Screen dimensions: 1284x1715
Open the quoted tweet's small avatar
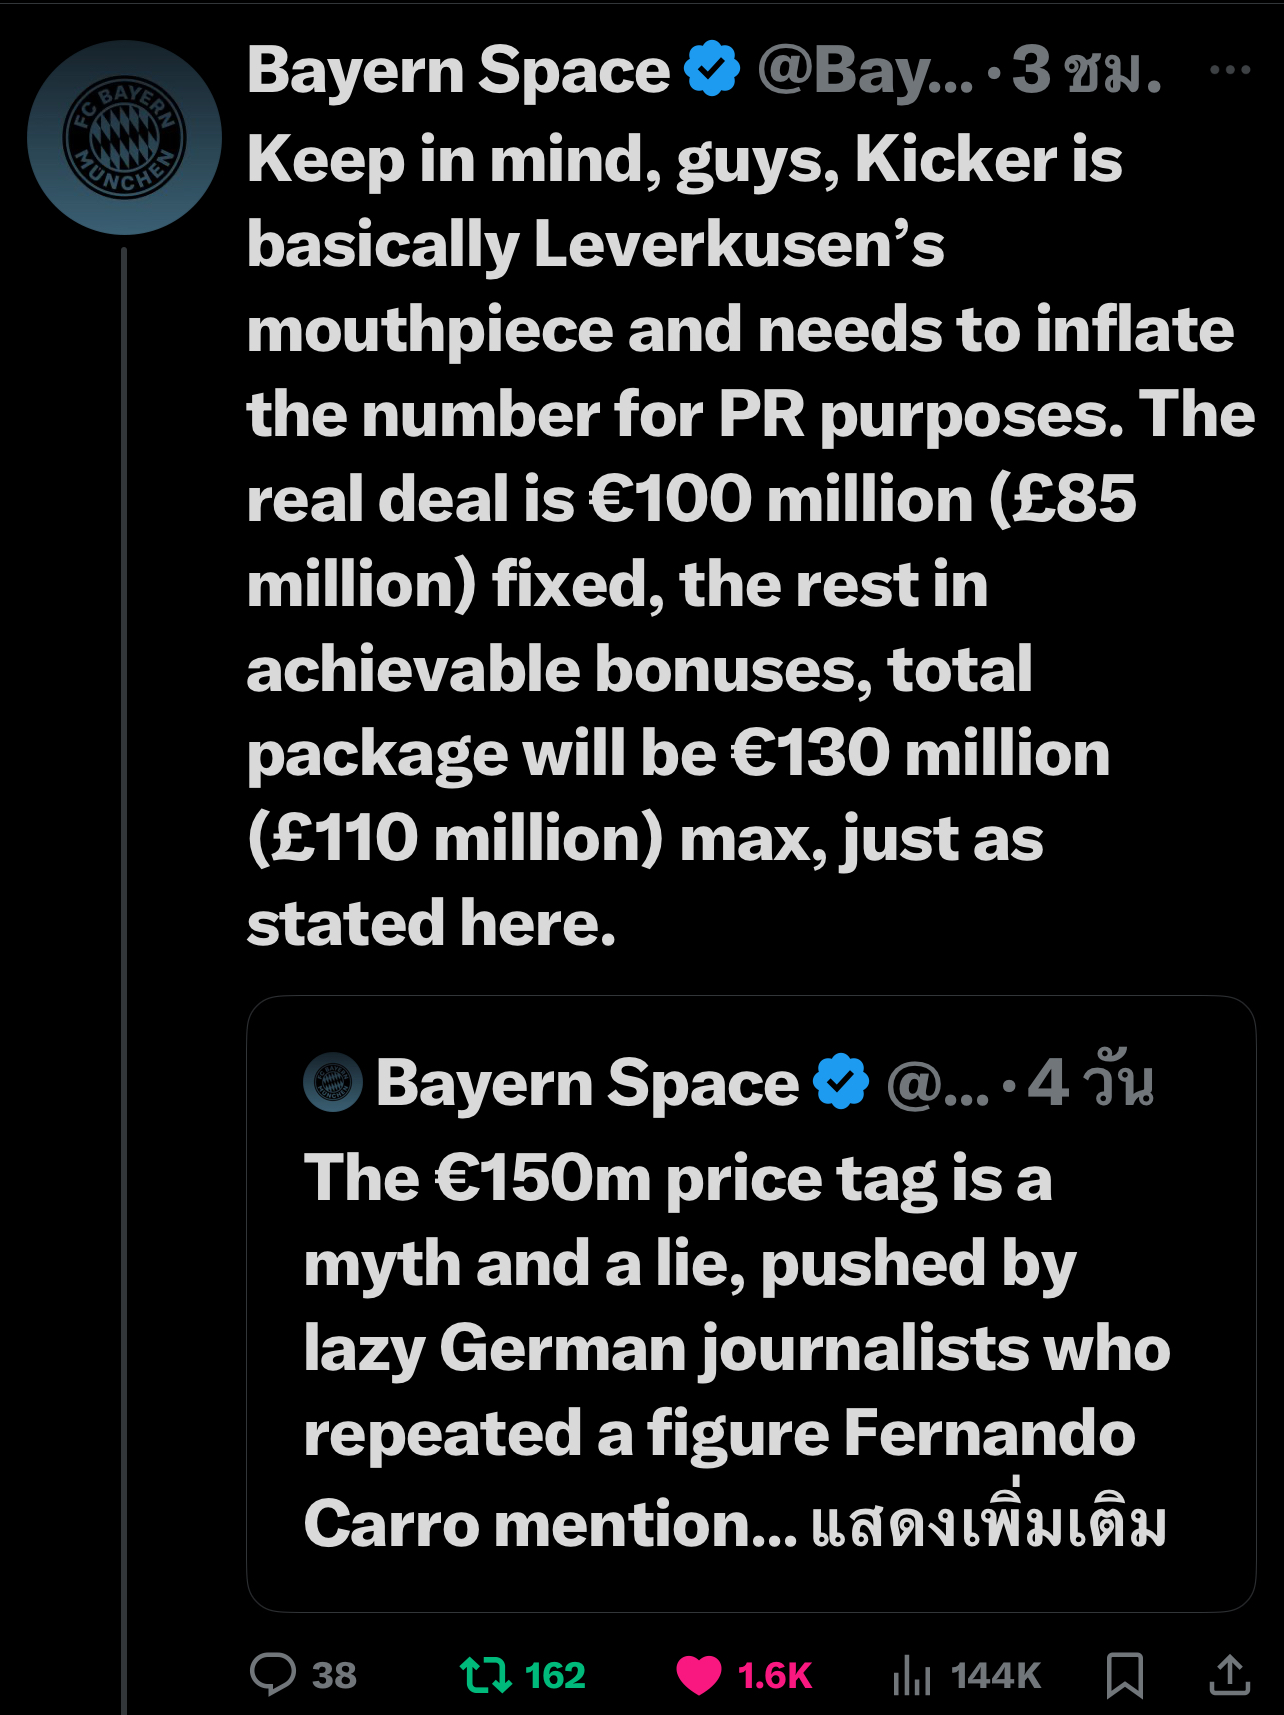point(333,1083)
